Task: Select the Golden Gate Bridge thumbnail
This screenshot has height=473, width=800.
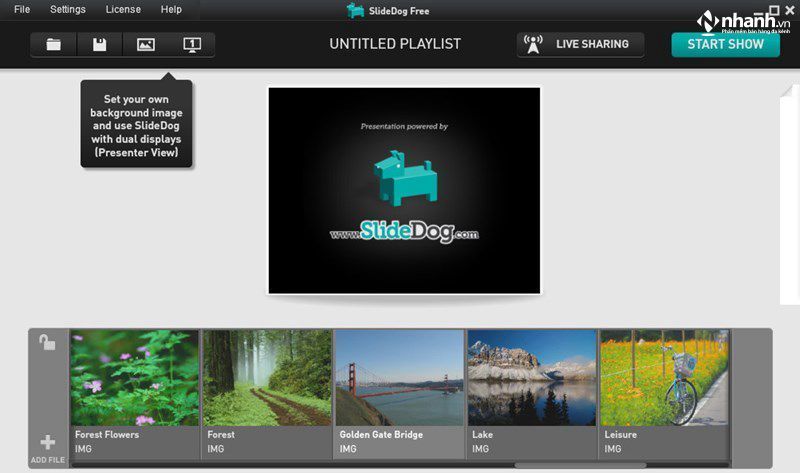Action: [x=399, y=378]
